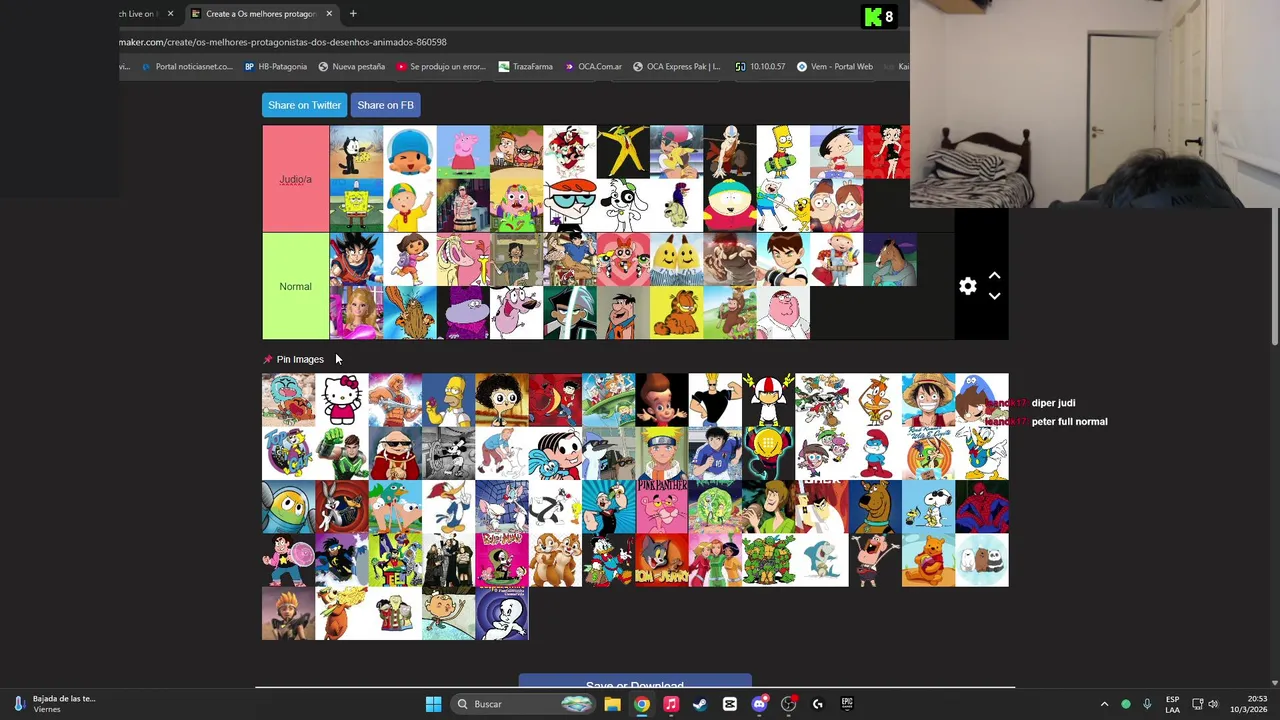1280x720 pixels.
Task: Open the 10.10.0.57 bookmark
Action: click(760, 67)
